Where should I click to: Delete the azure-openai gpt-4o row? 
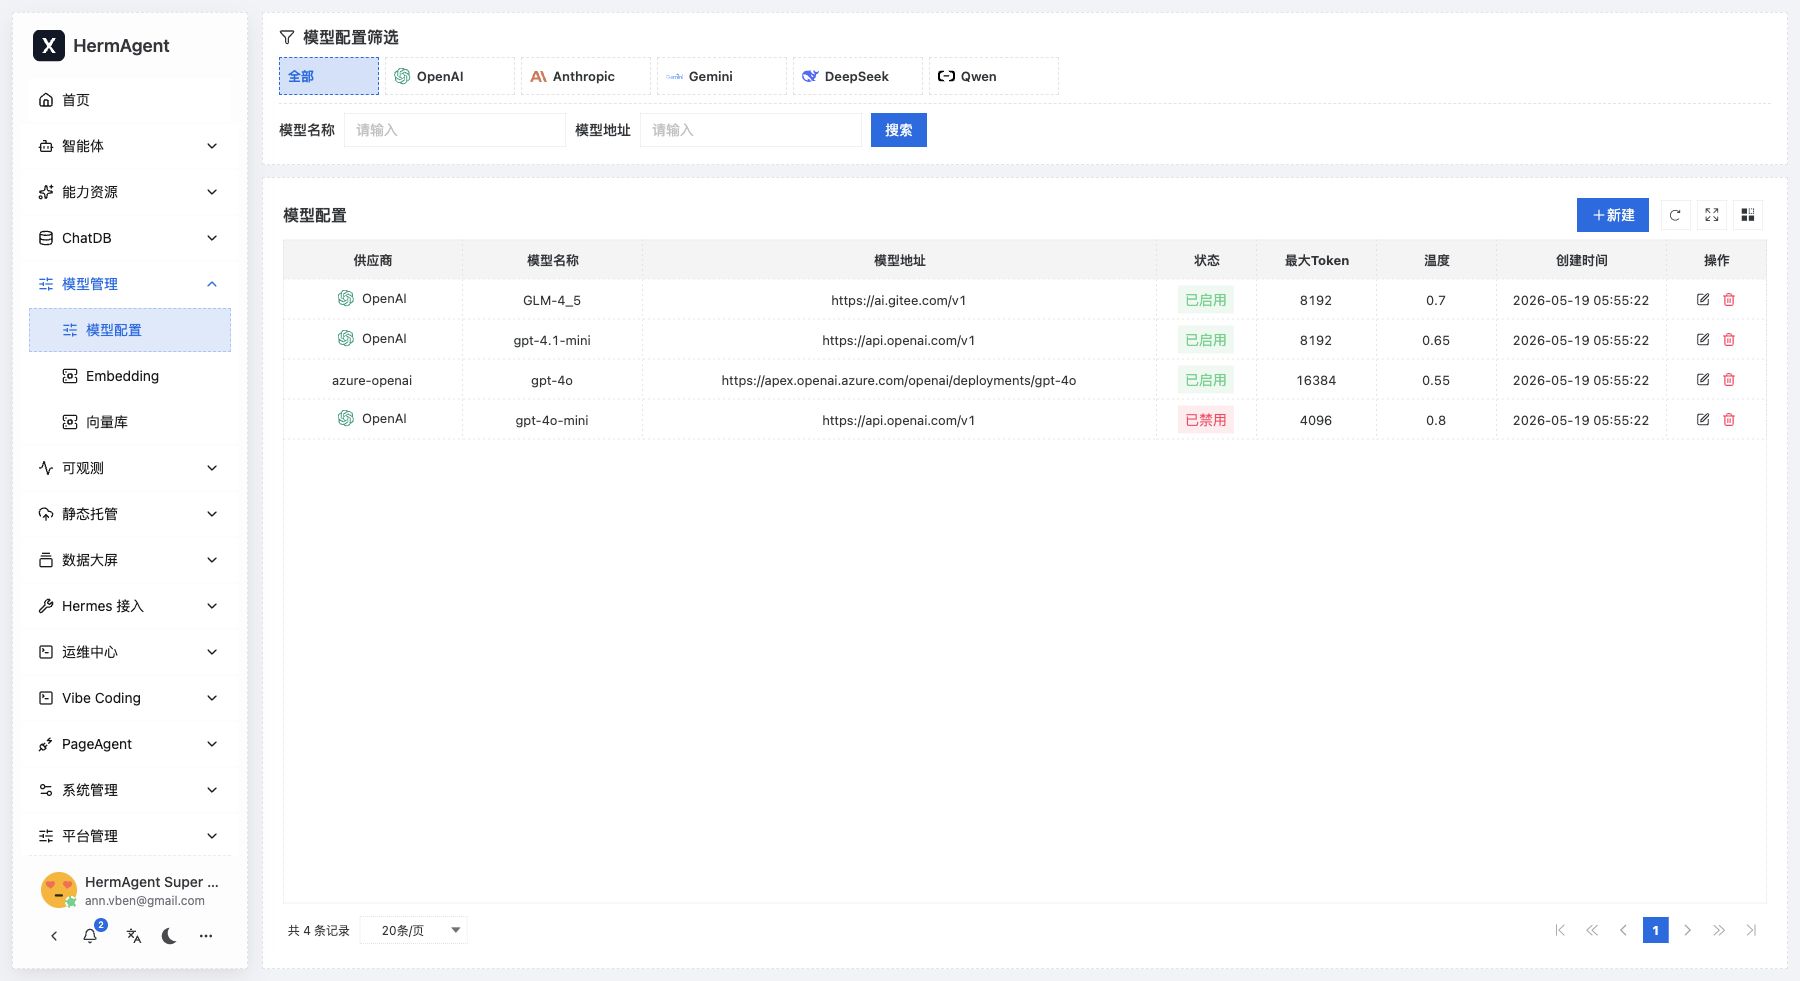pyautogui.click(x=1729, y=380)
